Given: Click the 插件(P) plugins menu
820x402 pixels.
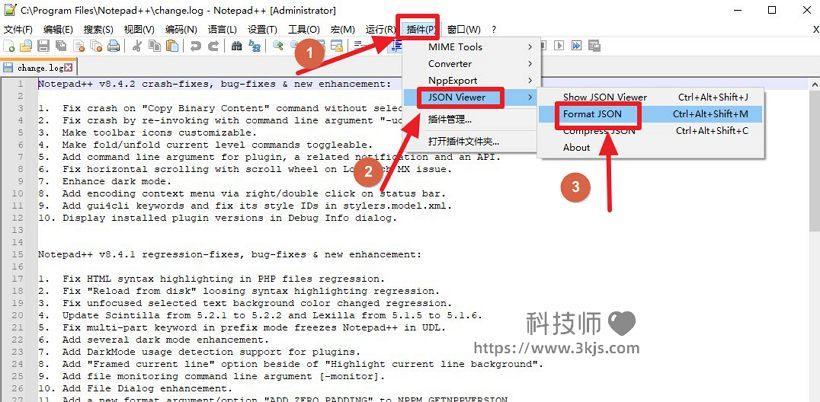Looking at the screenshot, I should (x=421, y=29).
